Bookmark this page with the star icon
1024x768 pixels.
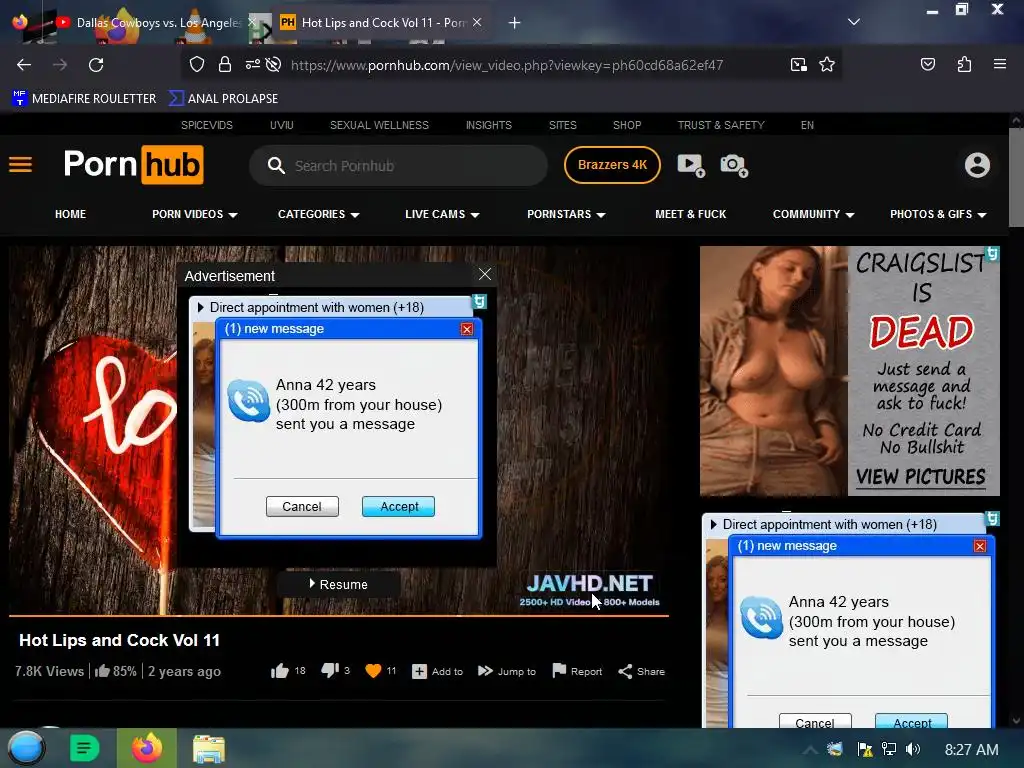tap(827, 65)
